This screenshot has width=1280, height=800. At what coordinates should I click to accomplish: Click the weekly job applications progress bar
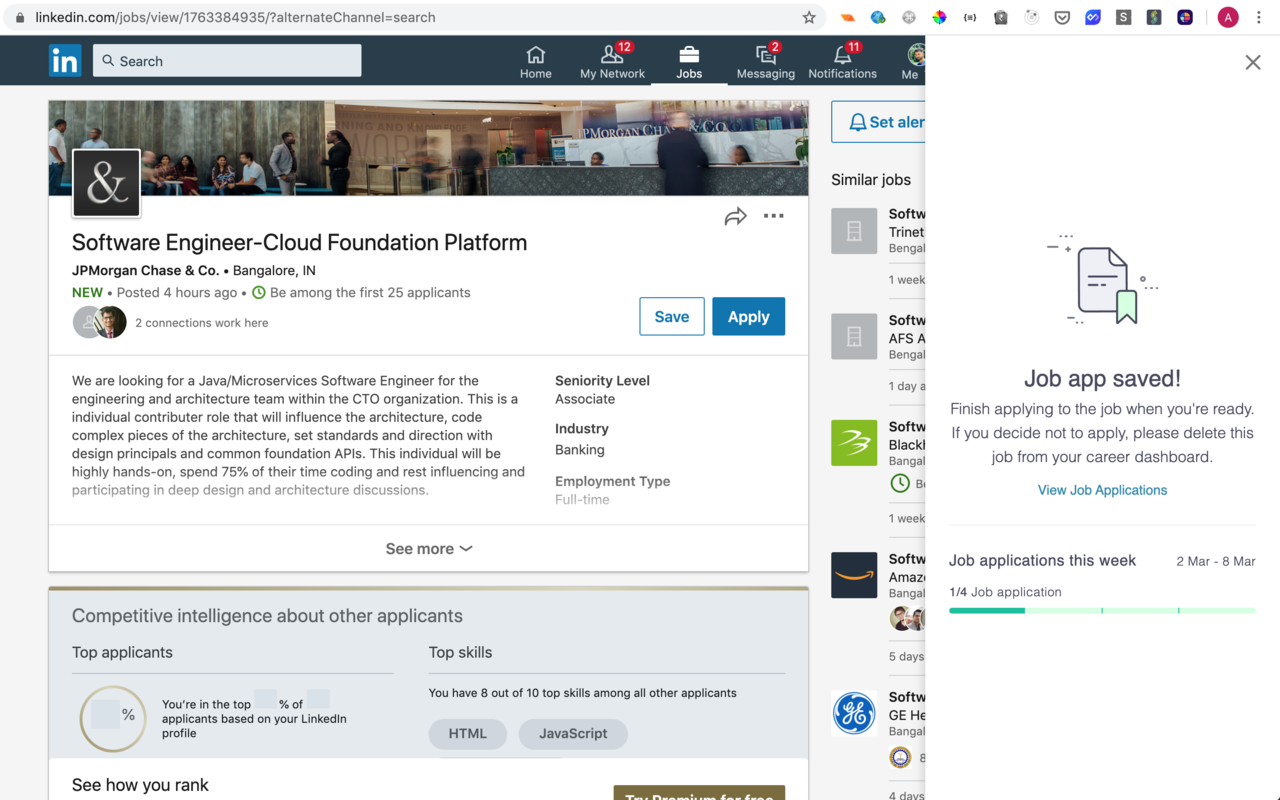click(x=1102, y=610)
